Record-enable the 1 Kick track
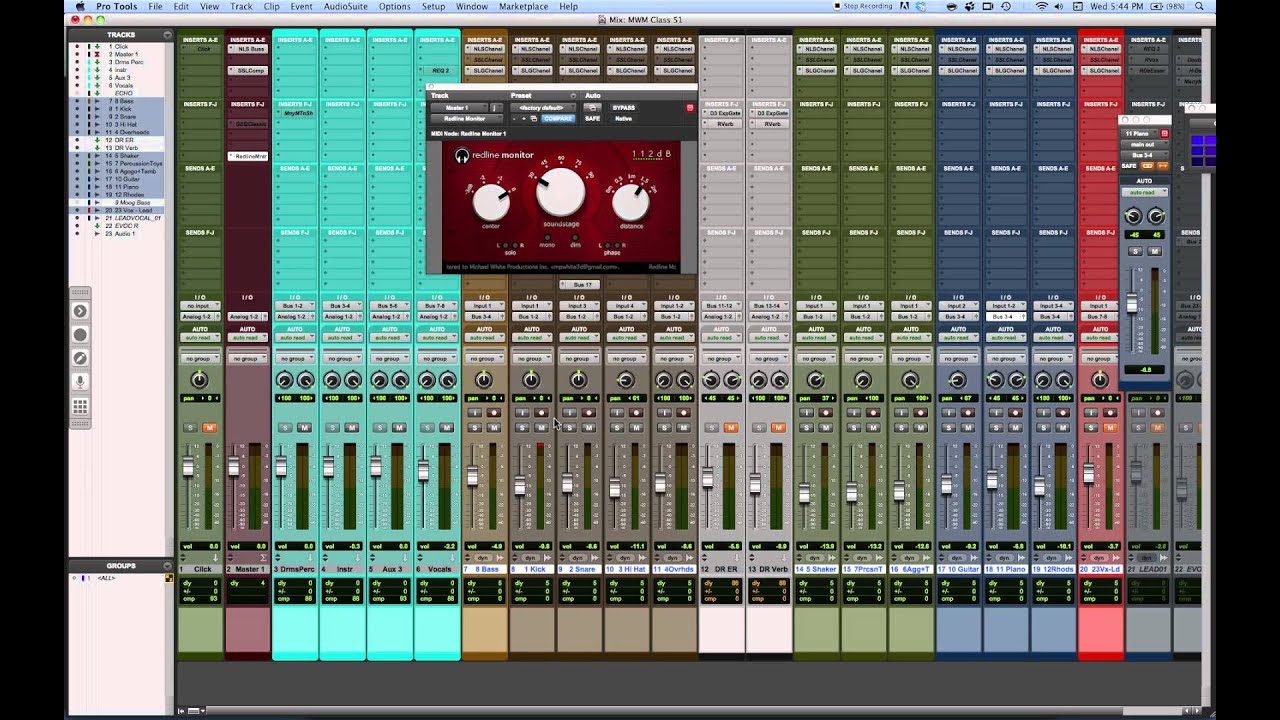Screen dimensions: 1280x720 tap(541, 413)
